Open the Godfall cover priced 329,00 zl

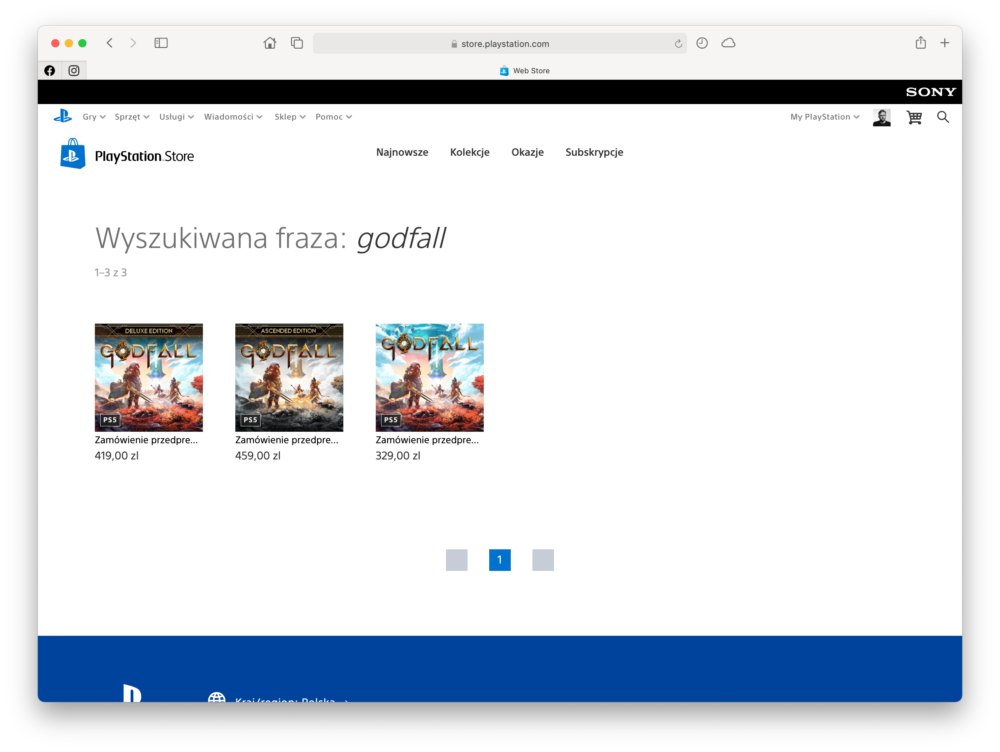[x=429, y=377]
